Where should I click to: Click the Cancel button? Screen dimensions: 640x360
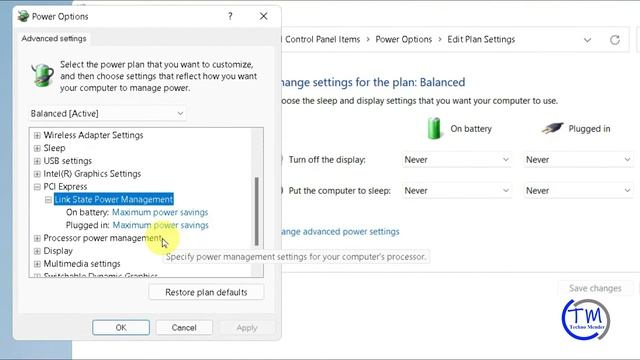click(184, 327)
